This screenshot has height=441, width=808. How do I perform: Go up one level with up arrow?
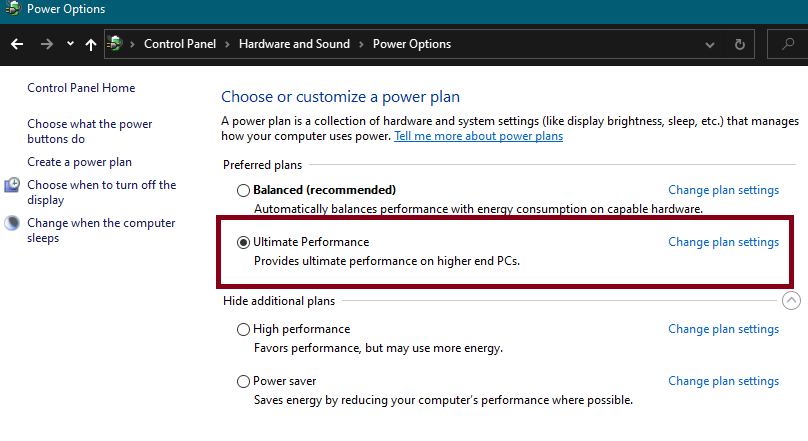[91, 45]
